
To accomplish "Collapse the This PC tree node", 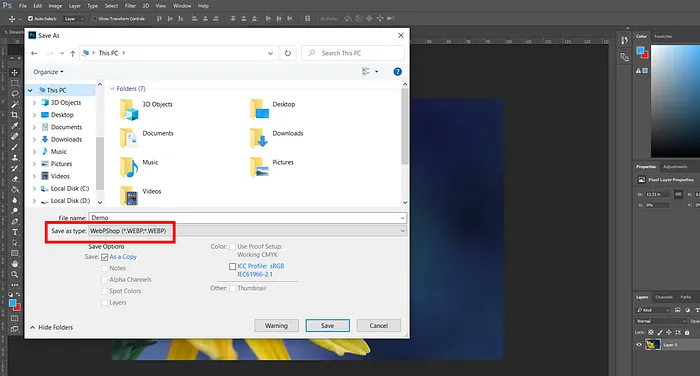I will point(30,90).
